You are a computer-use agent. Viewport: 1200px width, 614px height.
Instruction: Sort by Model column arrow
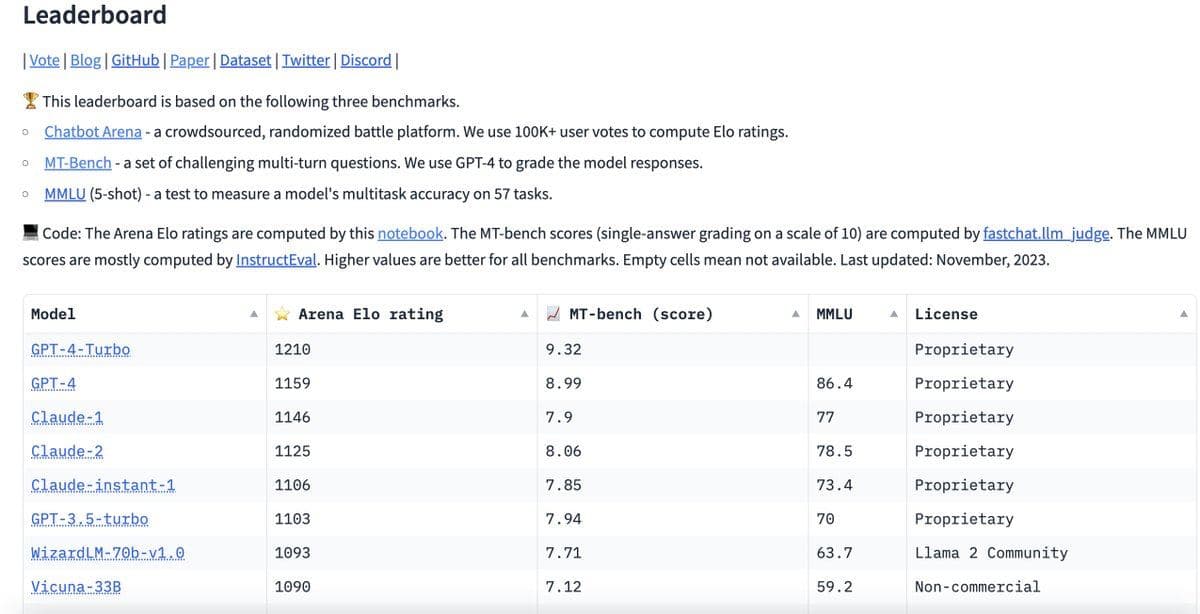[x=254, y=314]
